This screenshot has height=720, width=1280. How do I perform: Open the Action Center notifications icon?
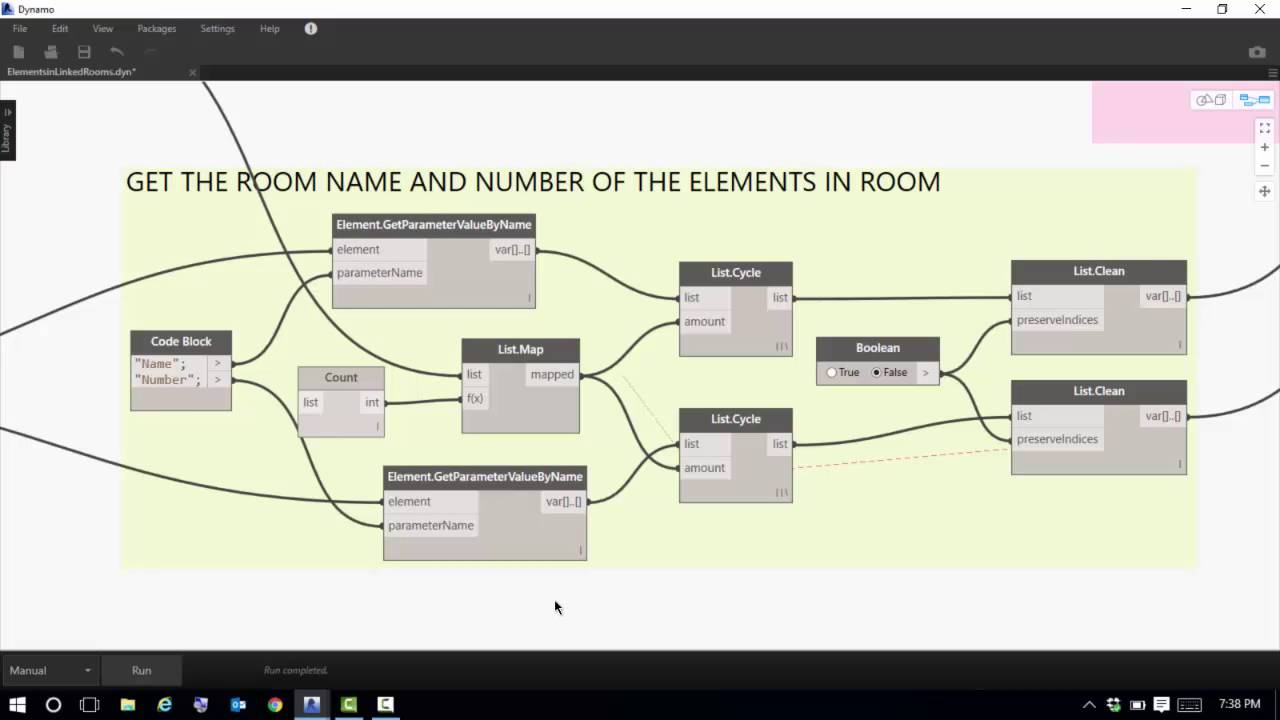pyautogui.click(x=1161, y=704)
